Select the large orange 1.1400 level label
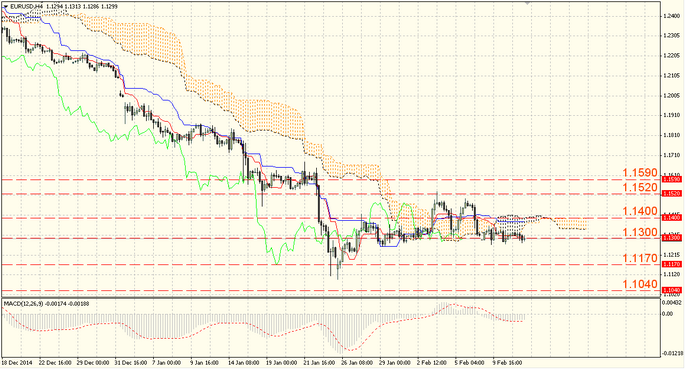 [x=640, y=211]
